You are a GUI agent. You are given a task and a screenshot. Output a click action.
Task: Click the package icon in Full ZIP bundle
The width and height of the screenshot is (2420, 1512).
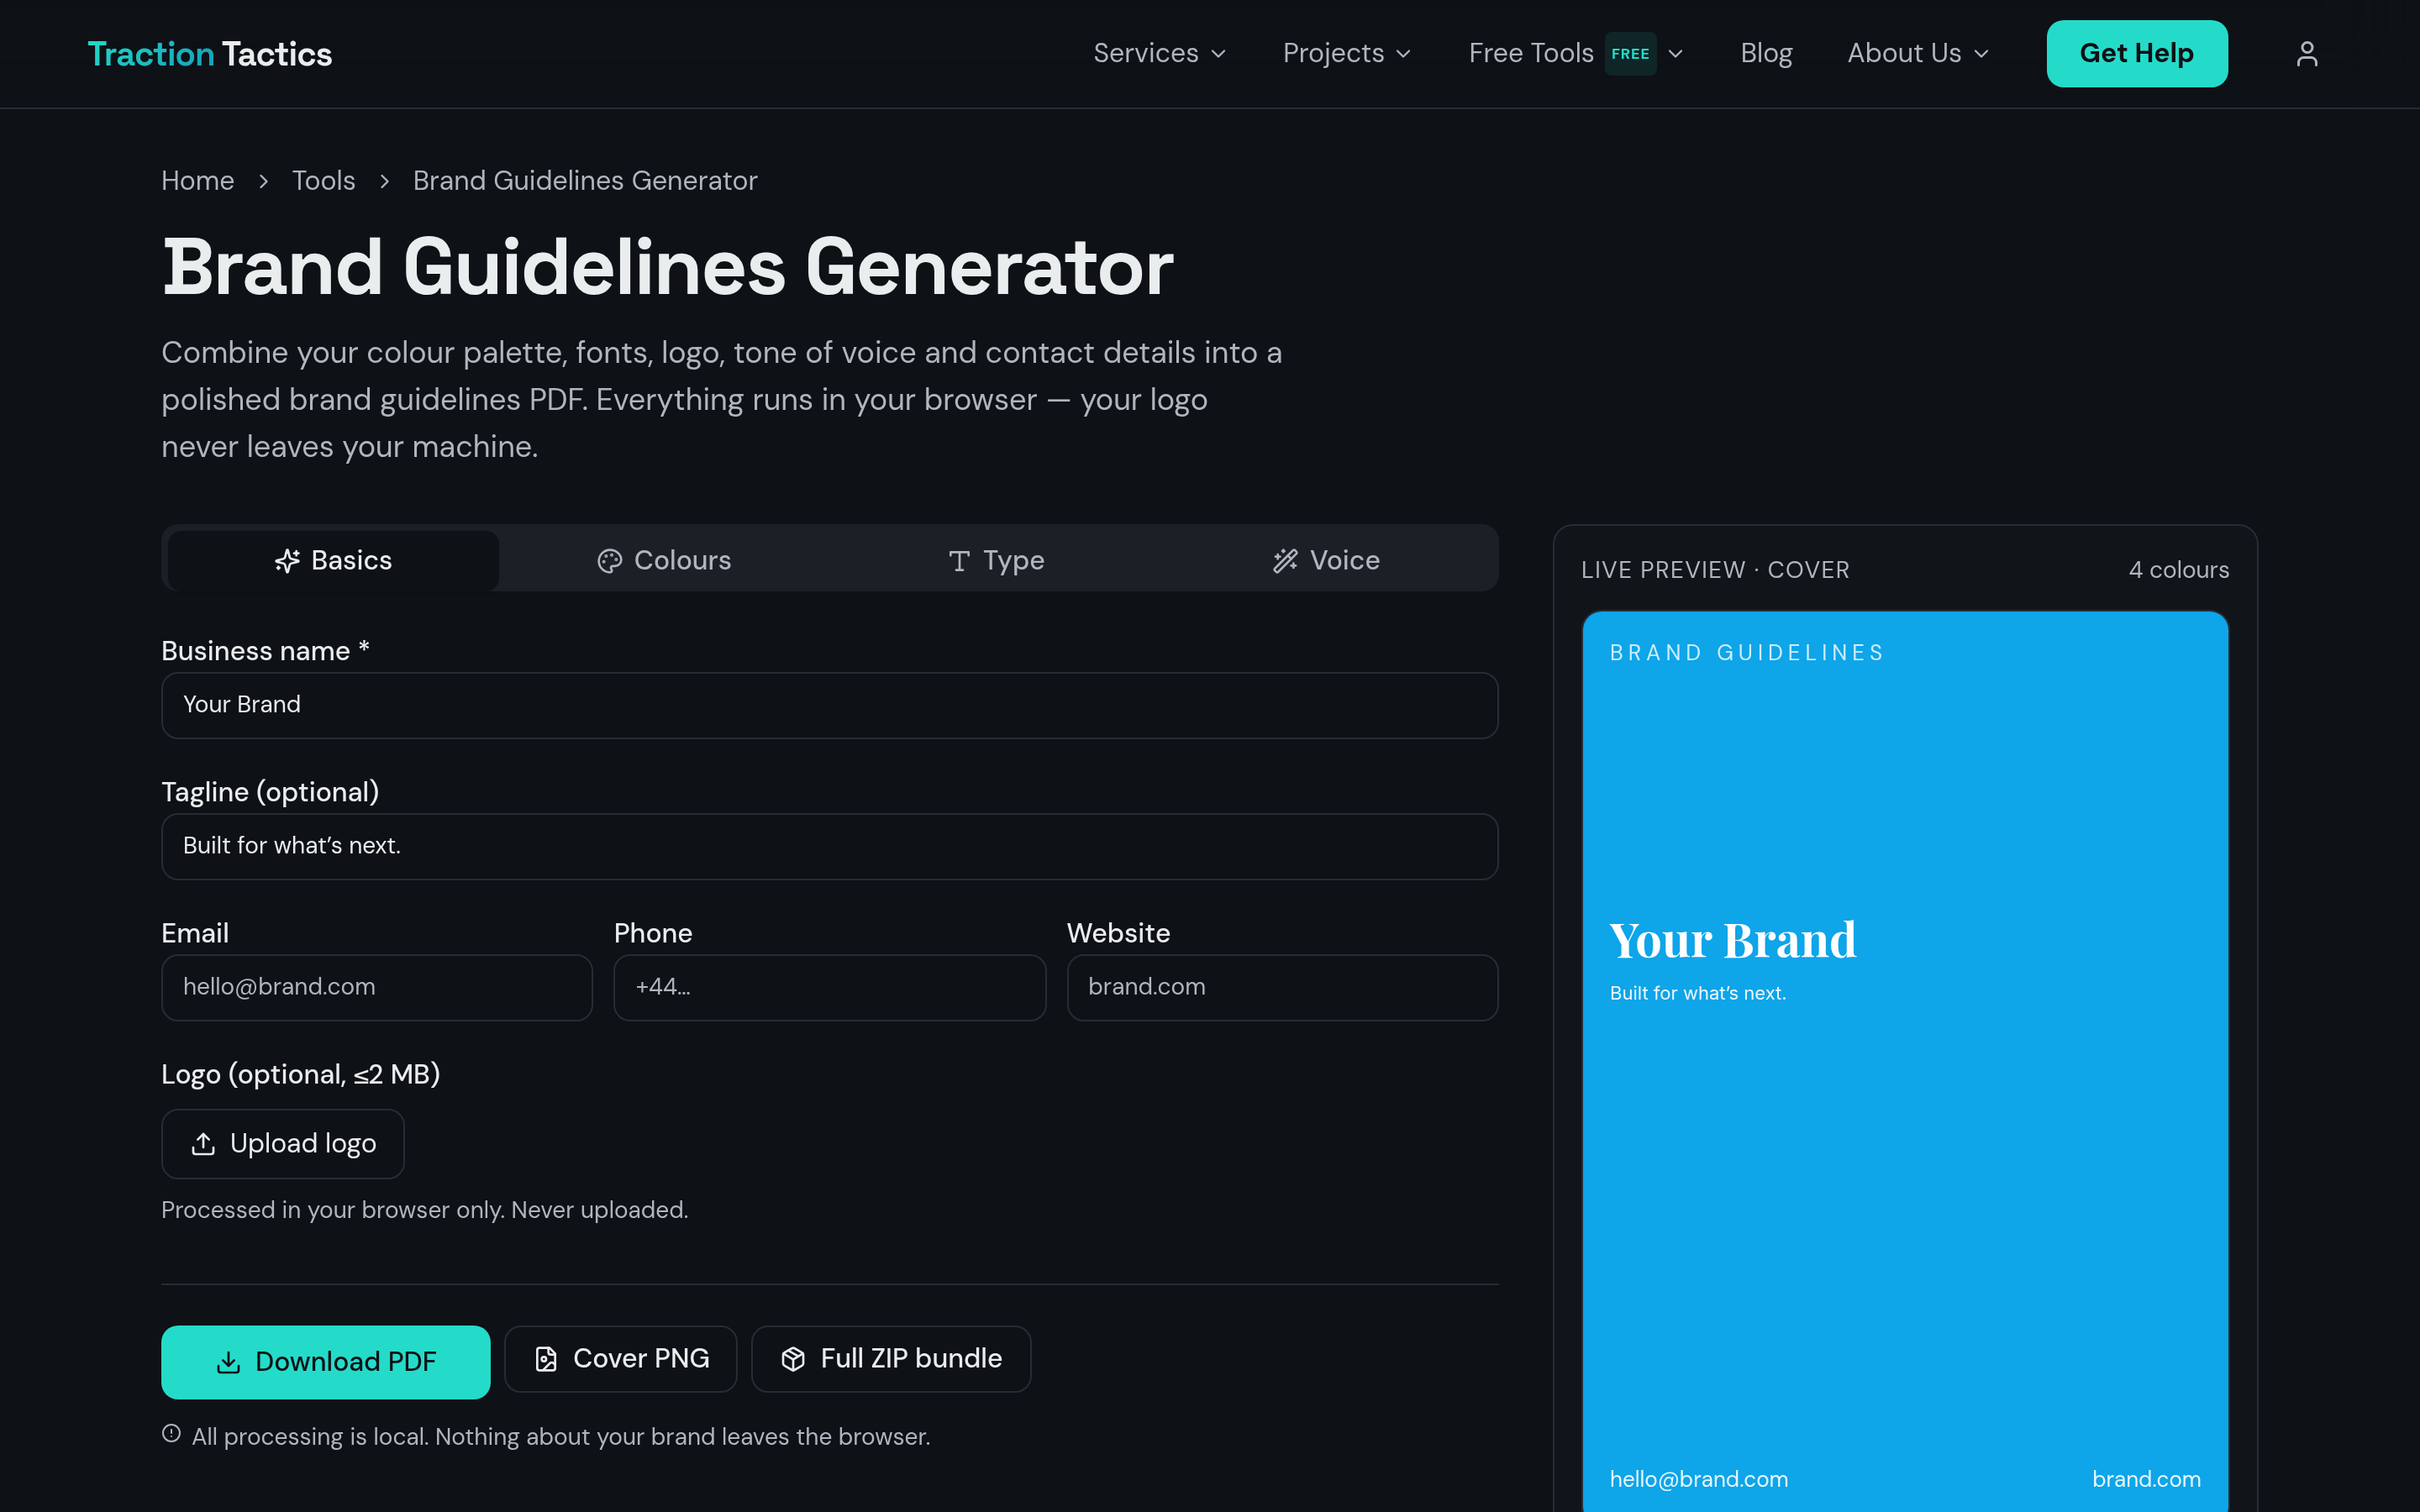click(793, 1359)
